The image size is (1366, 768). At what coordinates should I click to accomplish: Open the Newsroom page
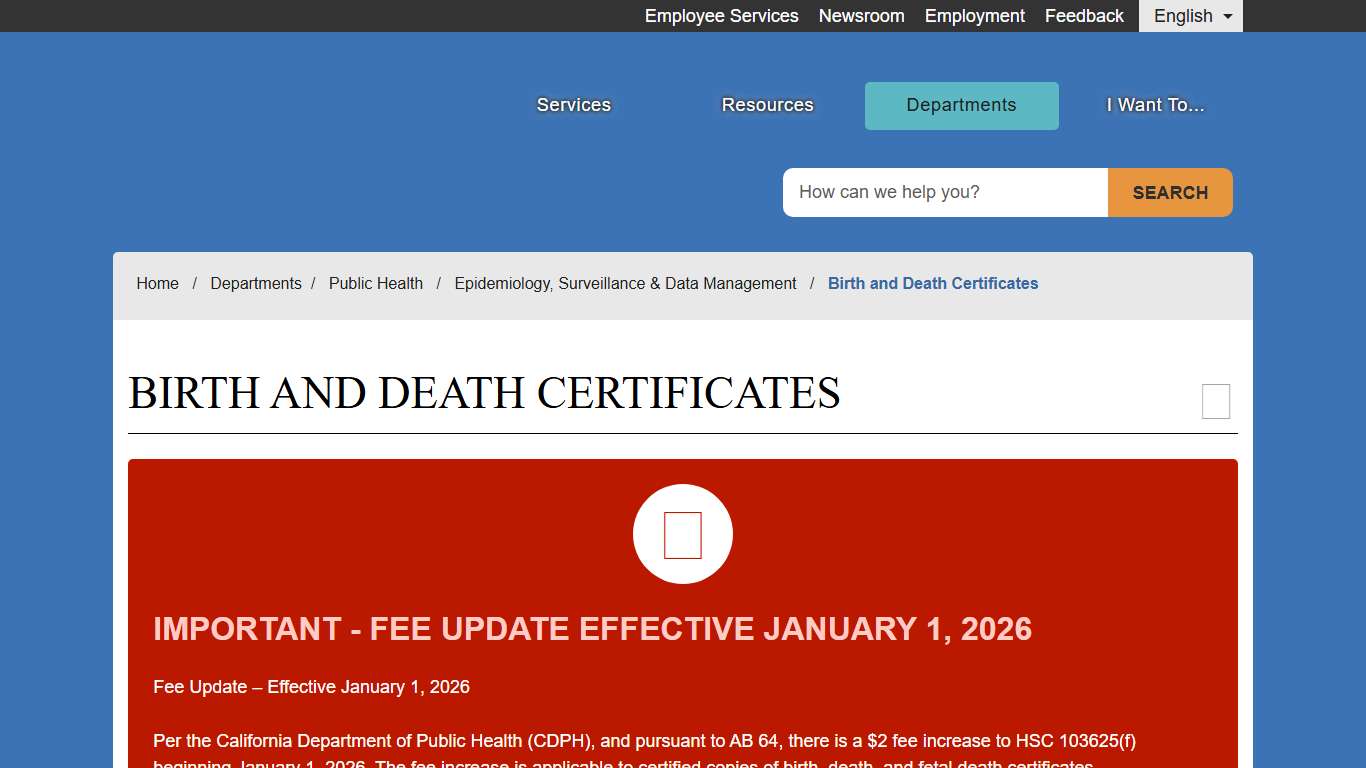click(861, 16)
